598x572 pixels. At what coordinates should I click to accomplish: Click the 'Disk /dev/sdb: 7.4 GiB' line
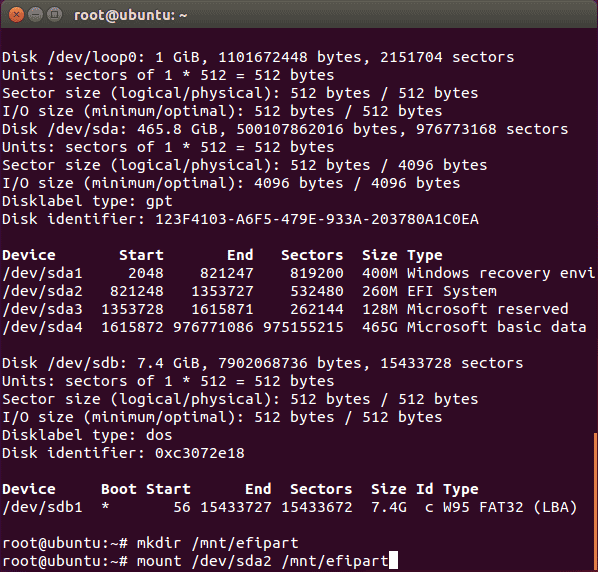263,363
